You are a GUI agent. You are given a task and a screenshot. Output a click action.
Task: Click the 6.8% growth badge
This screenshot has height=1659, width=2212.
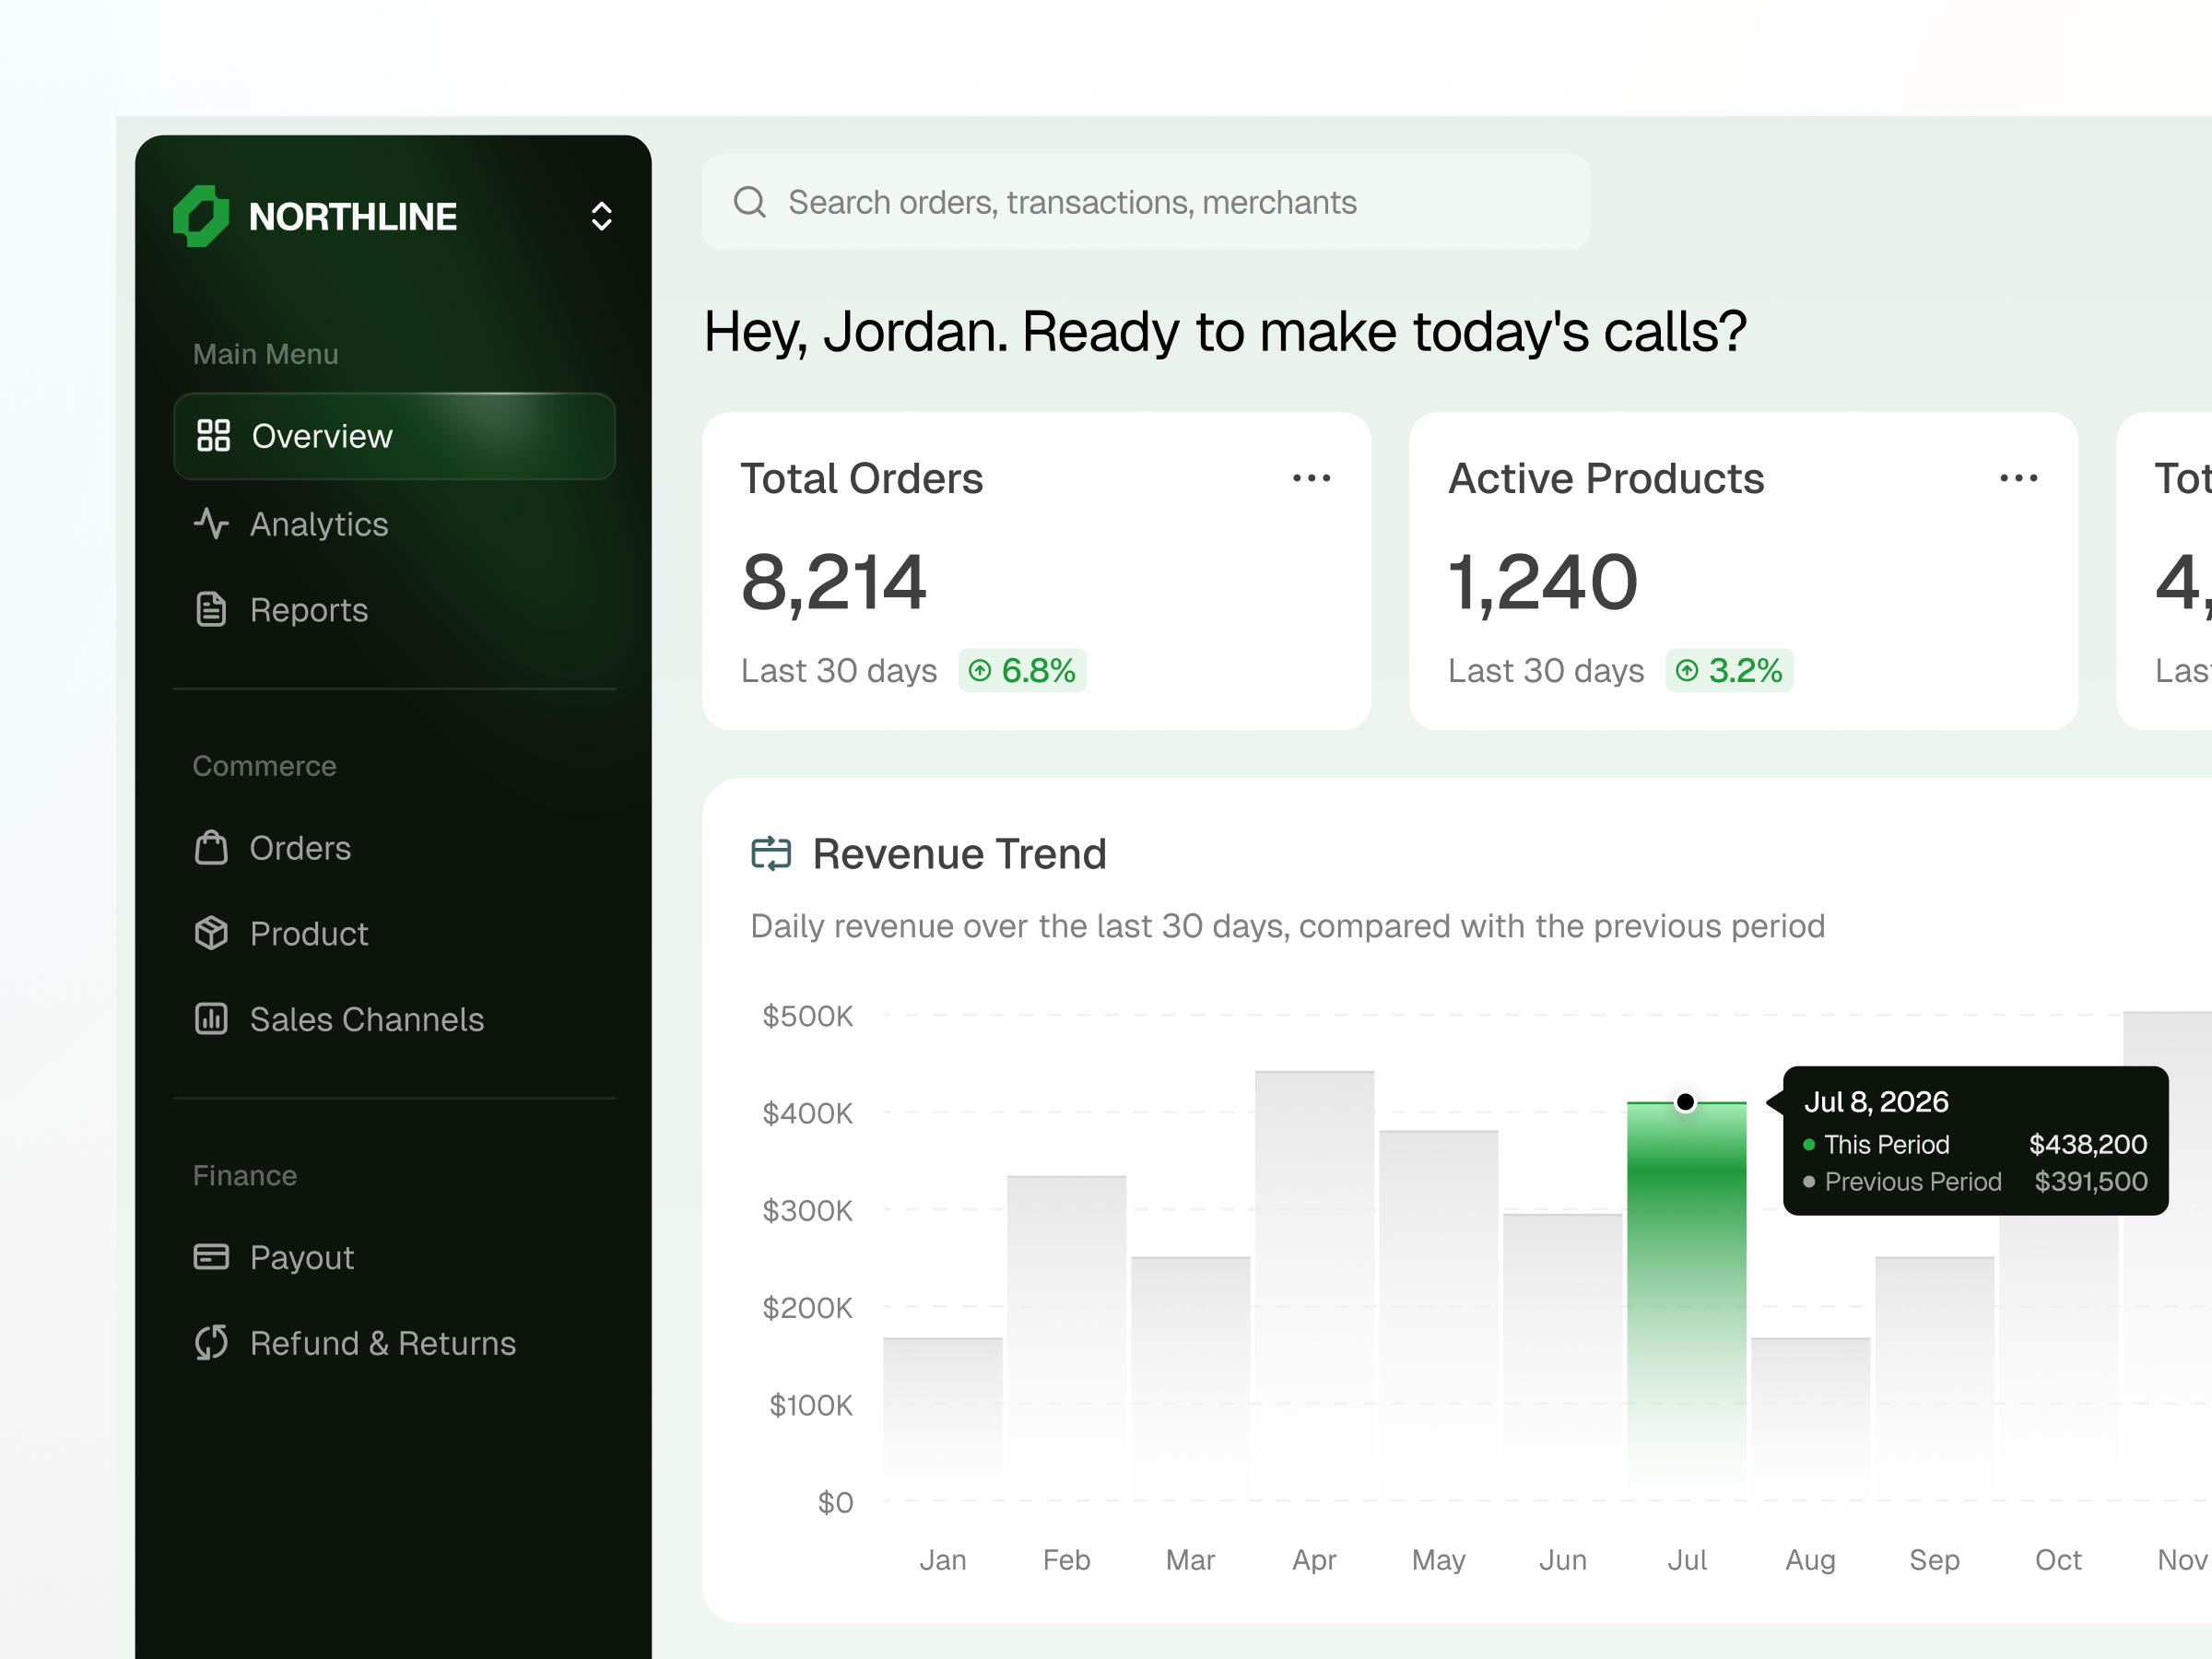point(1022,670)
